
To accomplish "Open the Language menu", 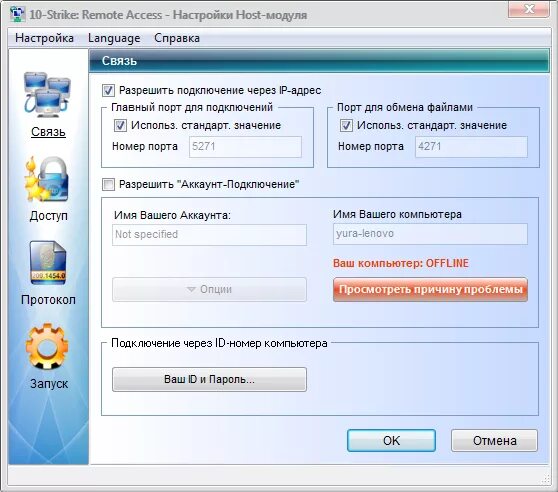I will pos(114,38).
